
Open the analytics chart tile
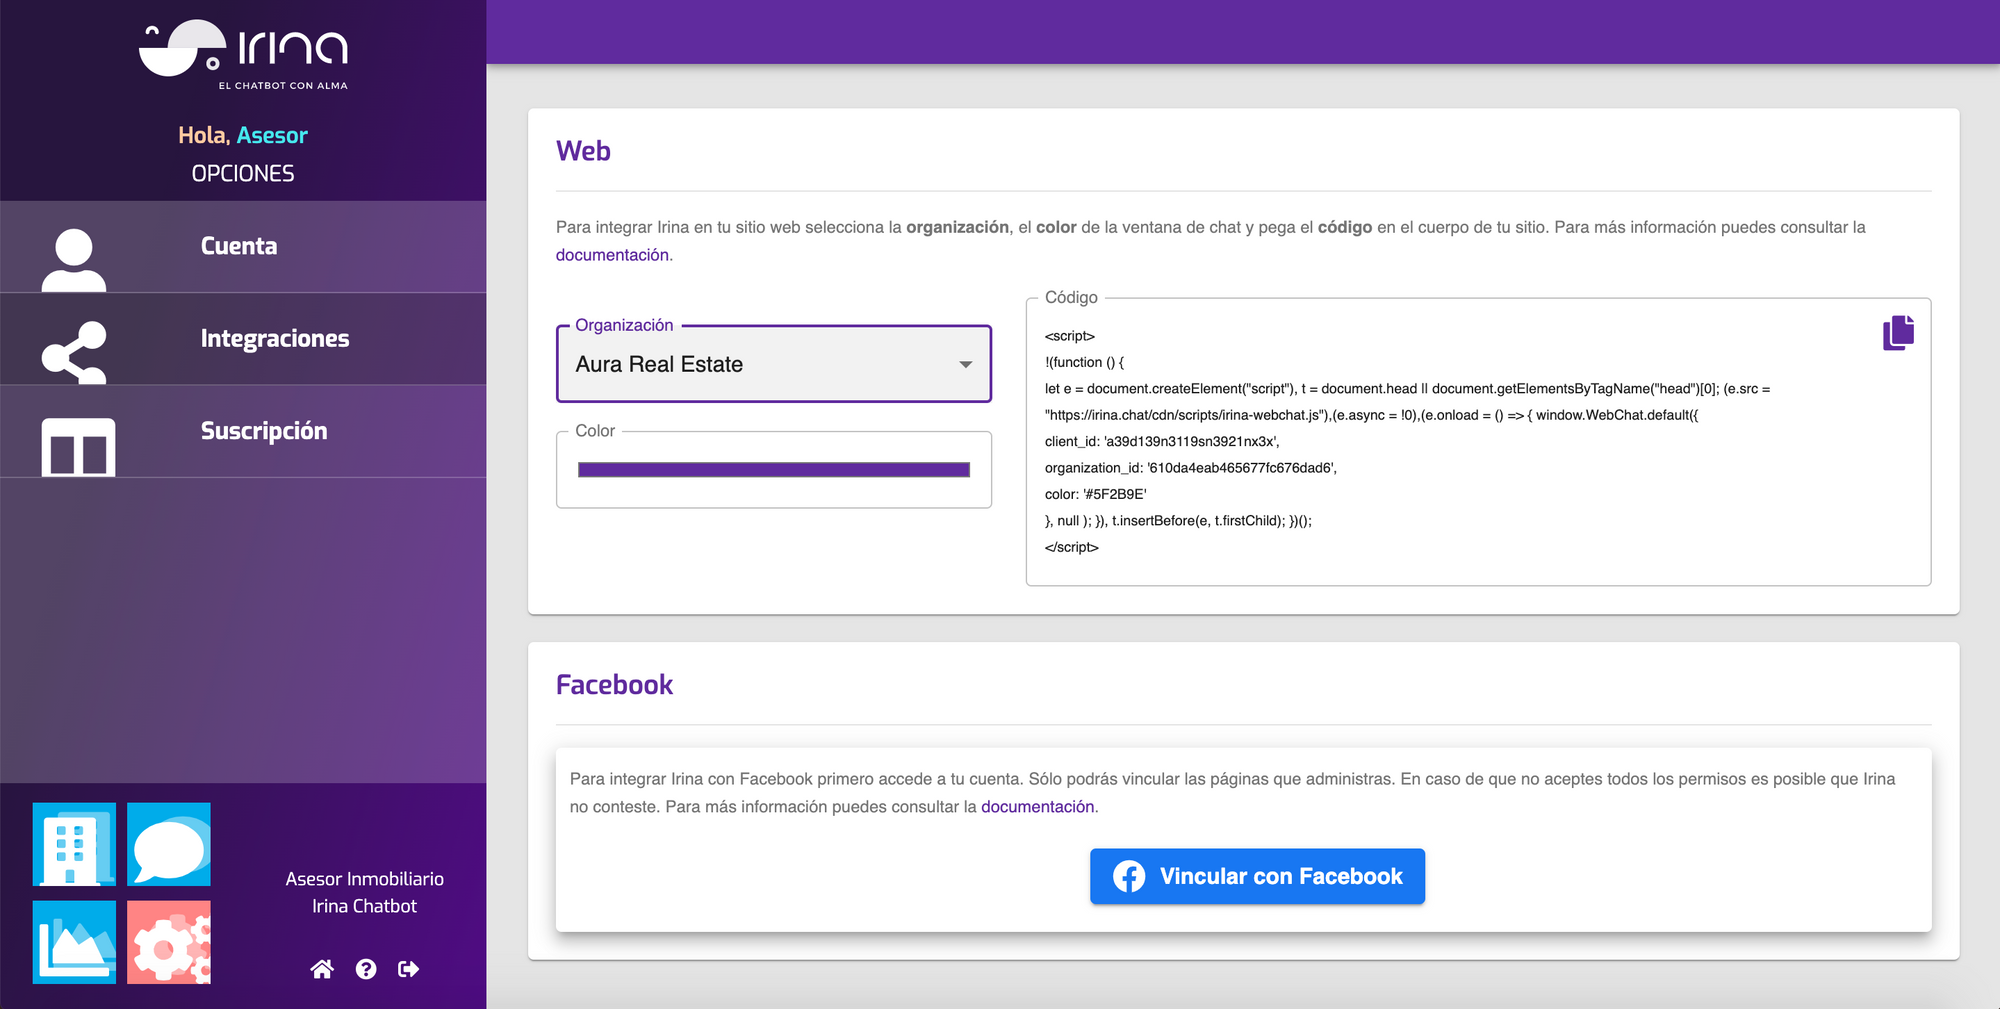[x=74, y=942]
